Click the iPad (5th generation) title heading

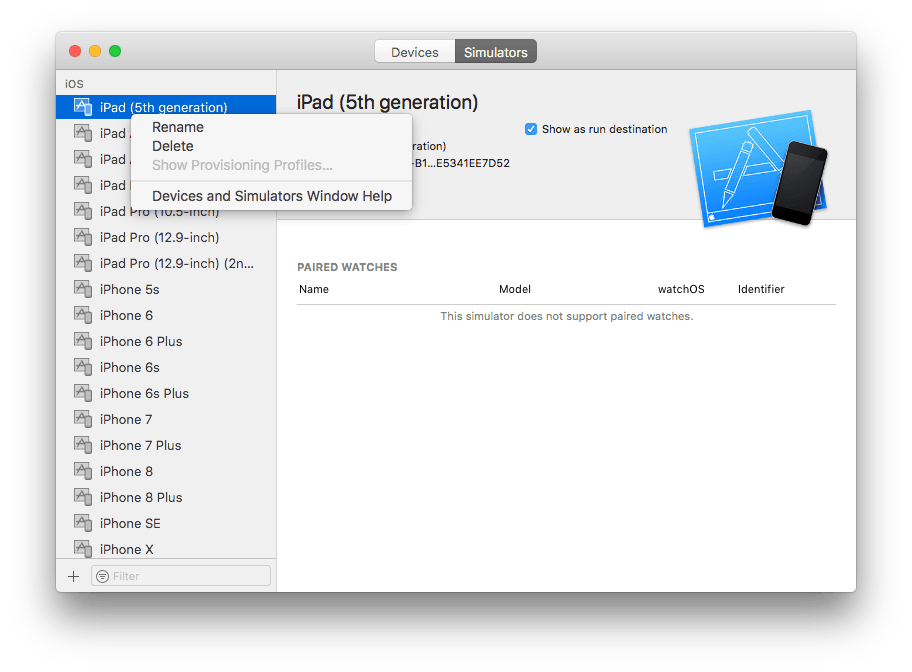point(387,102)
